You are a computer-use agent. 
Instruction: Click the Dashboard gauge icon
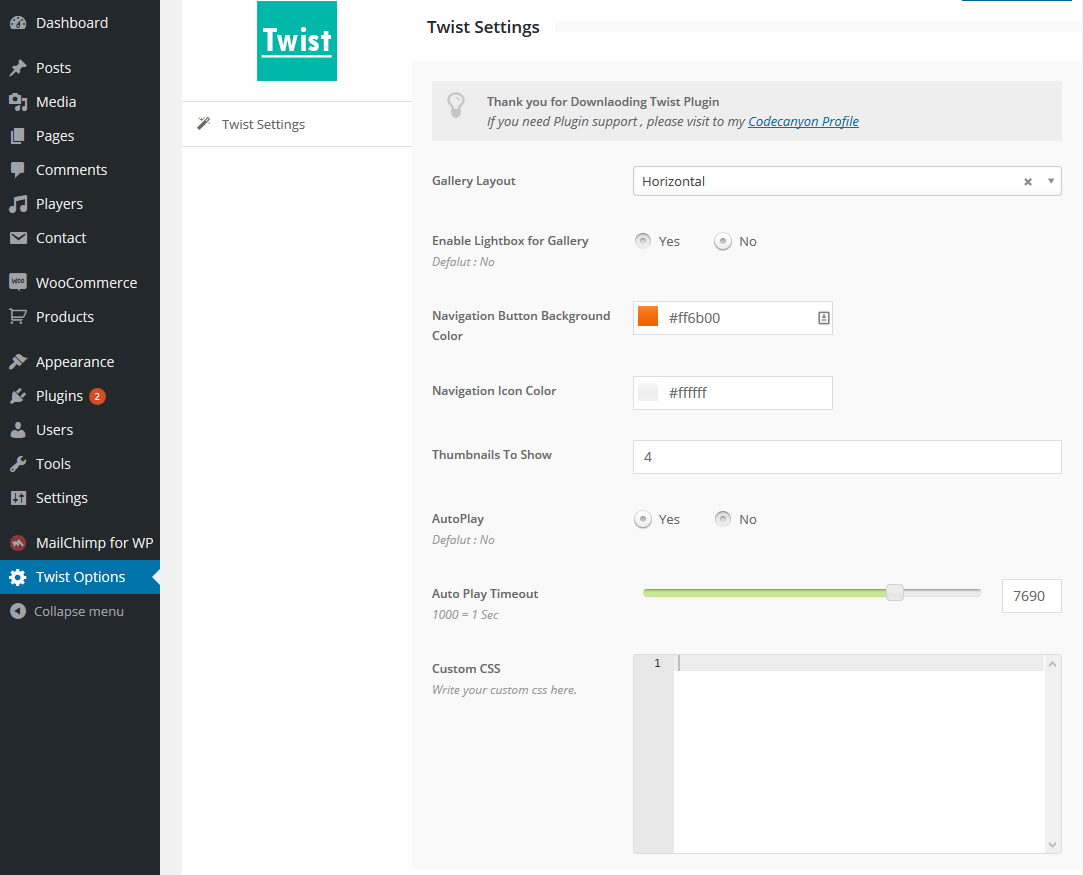(18, 23)
